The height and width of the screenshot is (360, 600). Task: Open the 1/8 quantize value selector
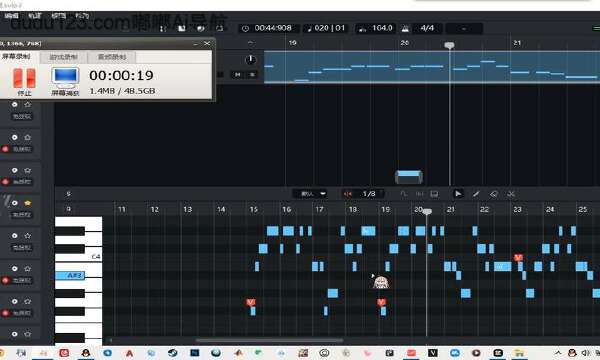369,194
